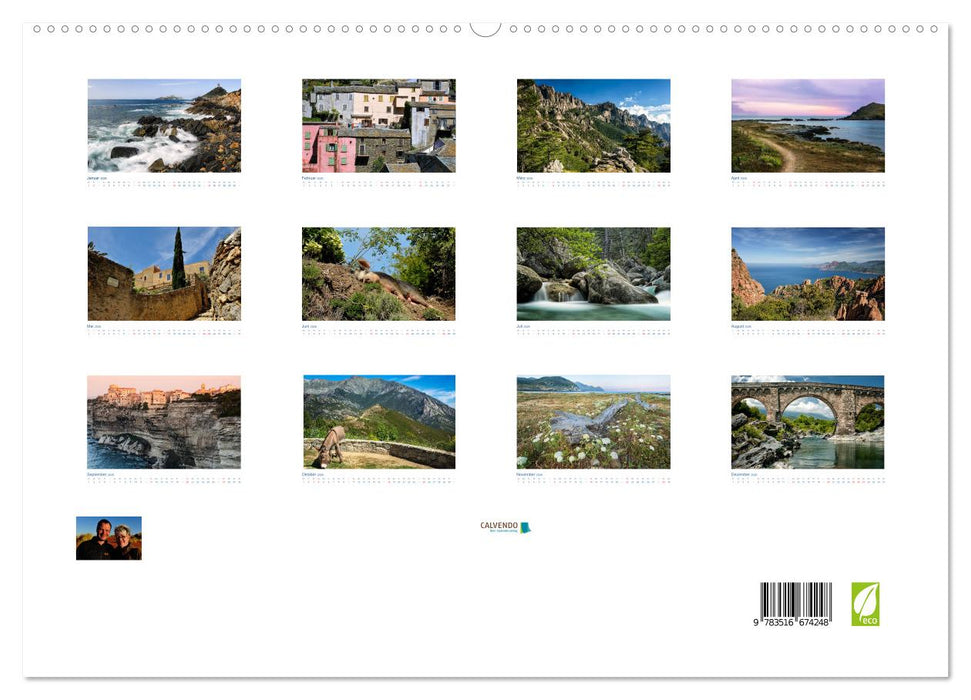The width and height of the screenshot is (971, 700).
Task: Open the photographers' portrait photo
Action: (x=109, y=538)
